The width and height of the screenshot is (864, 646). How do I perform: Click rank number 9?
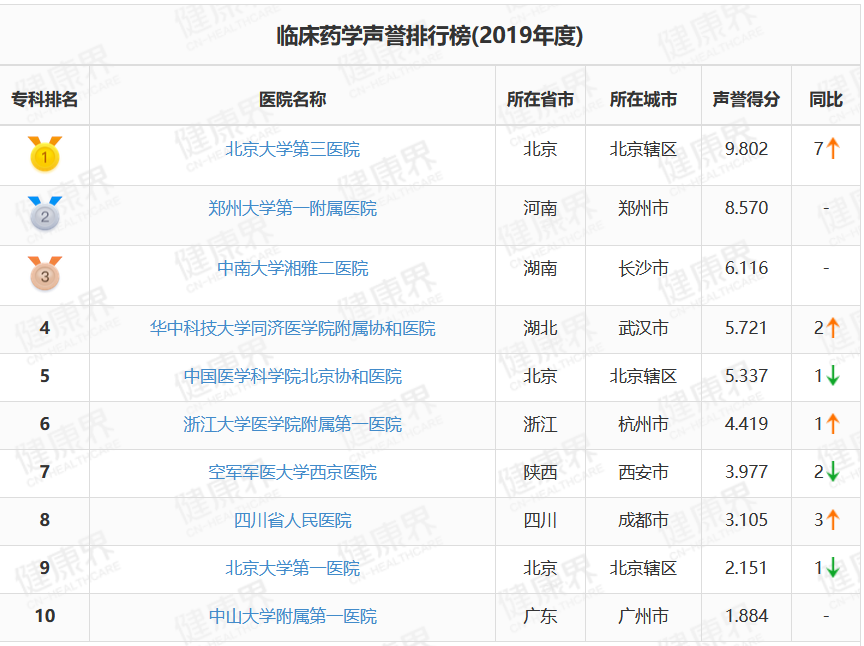45,568
